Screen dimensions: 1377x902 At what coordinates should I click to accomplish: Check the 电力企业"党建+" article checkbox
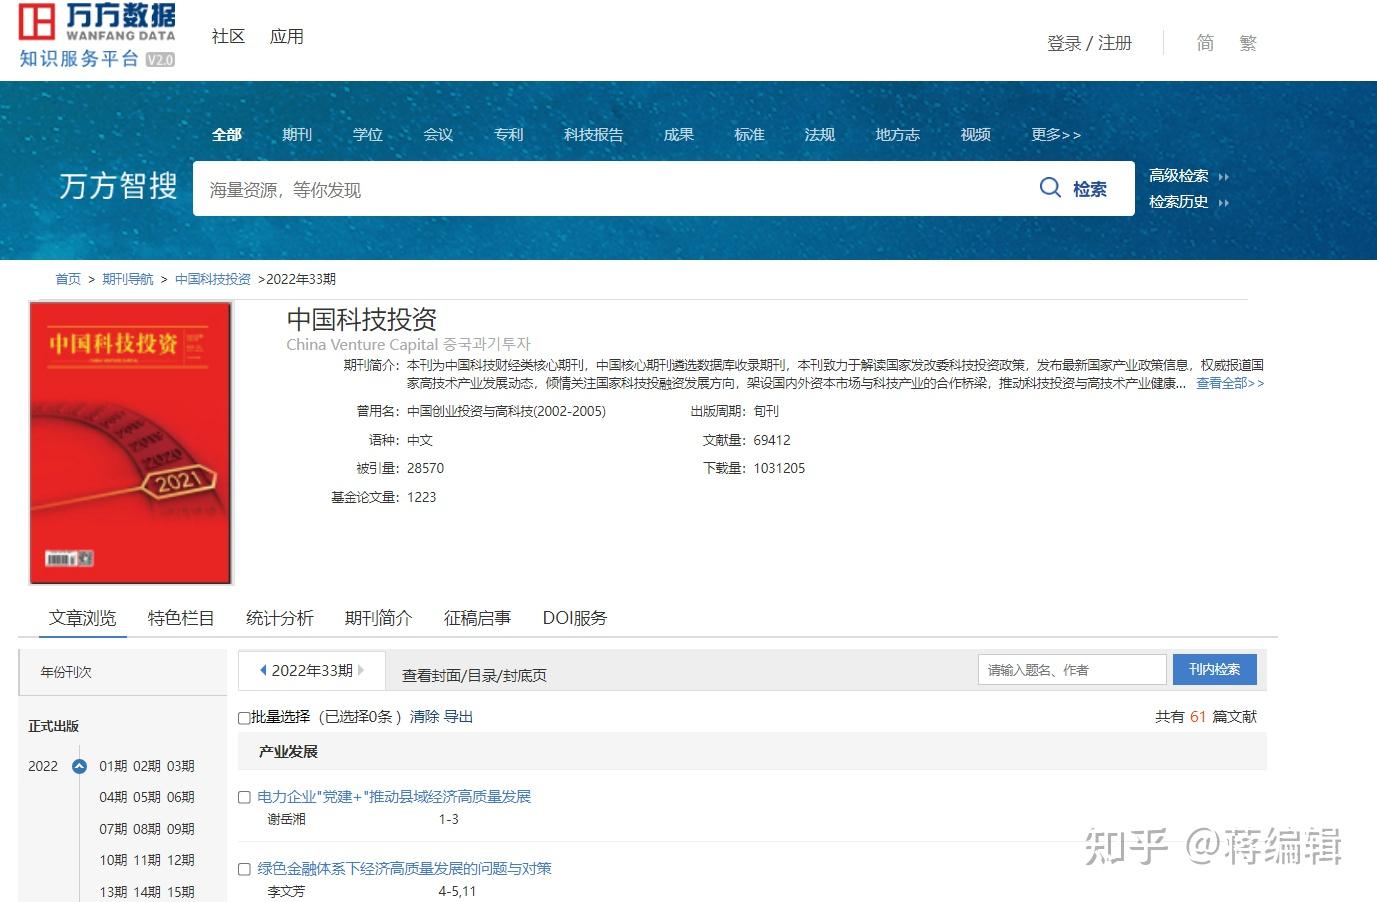coord(244,797)
